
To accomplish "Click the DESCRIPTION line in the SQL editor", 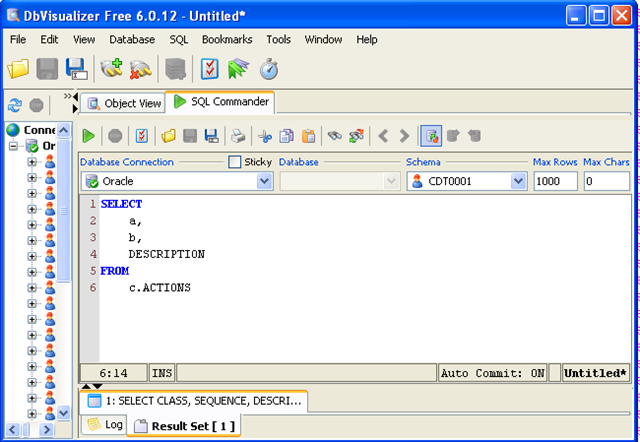I will pyautogui.click(x=167, y=254).
